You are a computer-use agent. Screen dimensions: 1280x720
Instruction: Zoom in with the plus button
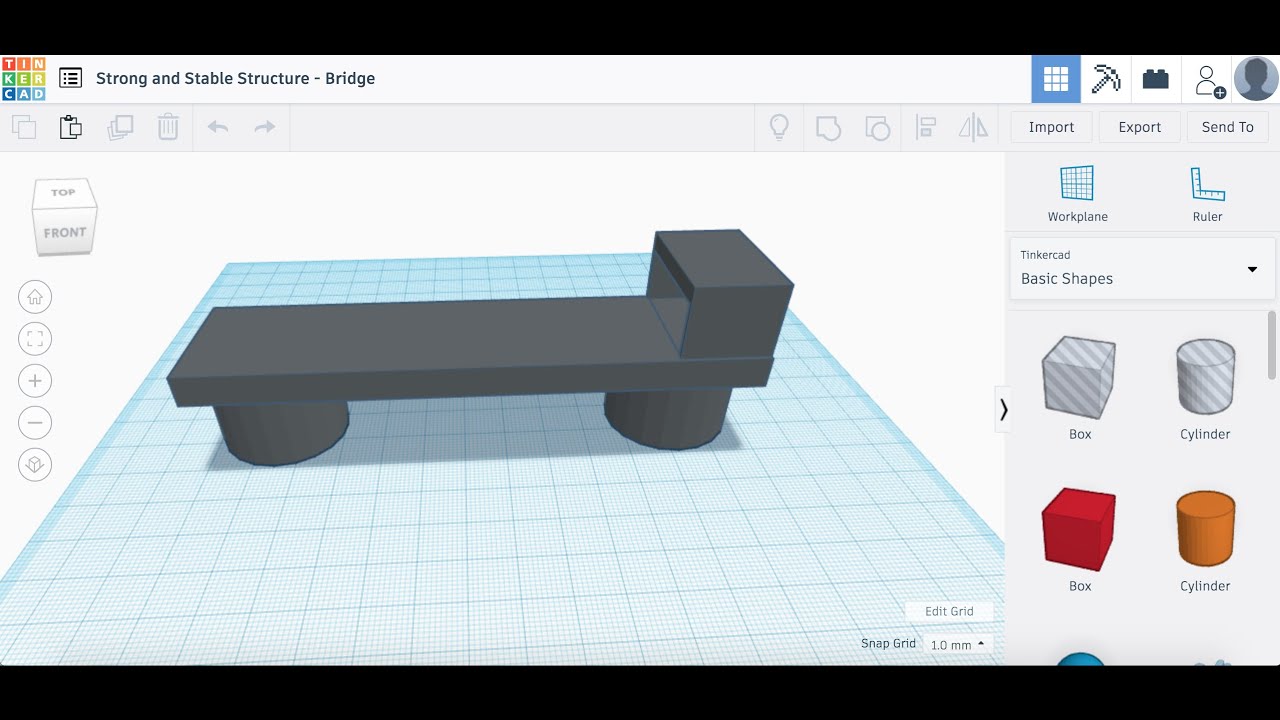35,381
